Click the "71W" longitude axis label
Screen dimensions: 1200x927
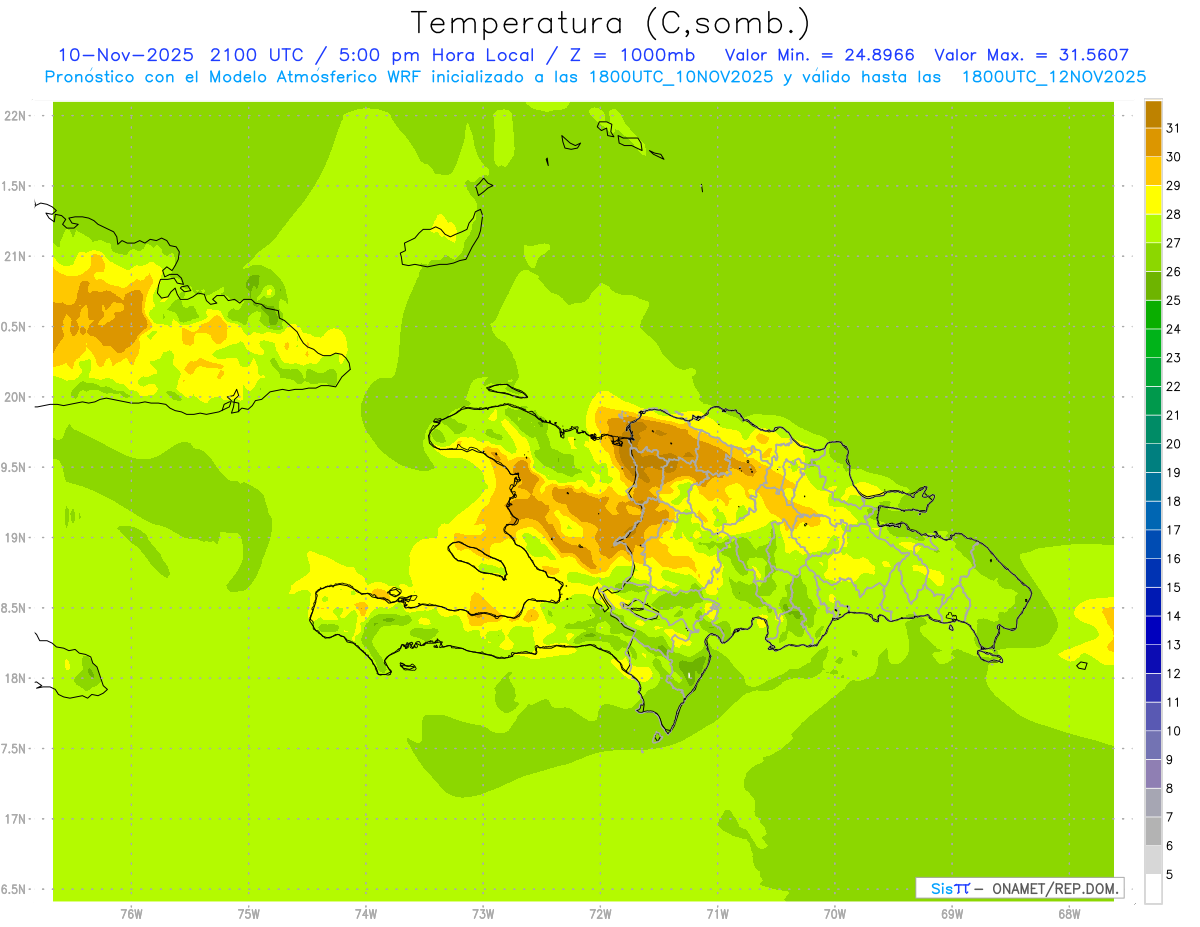click(717, 914)
